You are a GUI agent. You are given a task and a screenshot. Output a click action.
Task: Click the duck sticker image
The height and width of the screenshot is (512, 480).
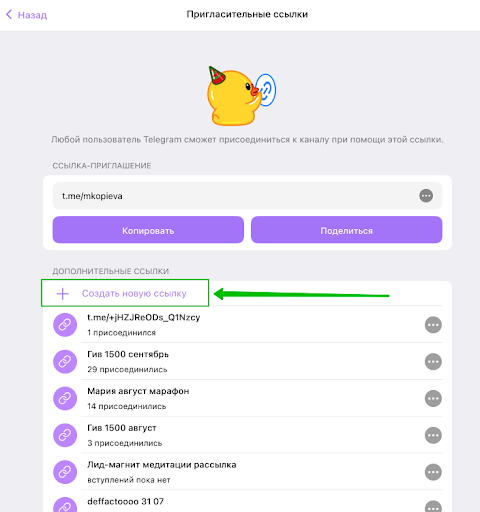pyautogui.click(x=242, y=96)
